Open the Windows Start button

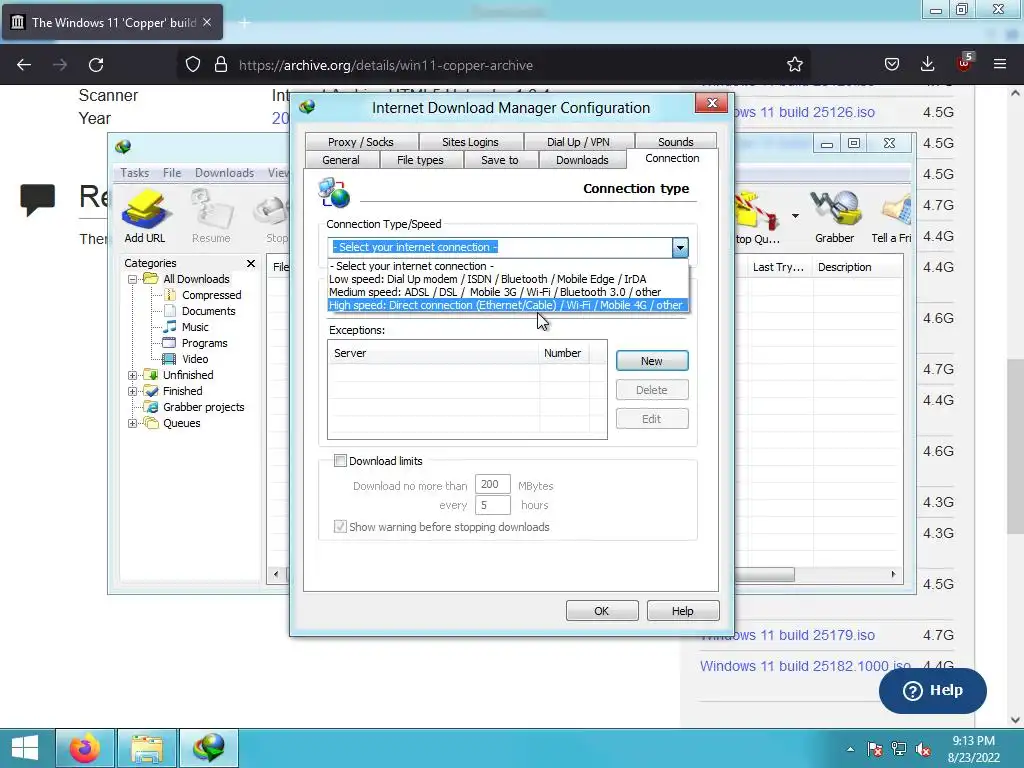point(25,748)
